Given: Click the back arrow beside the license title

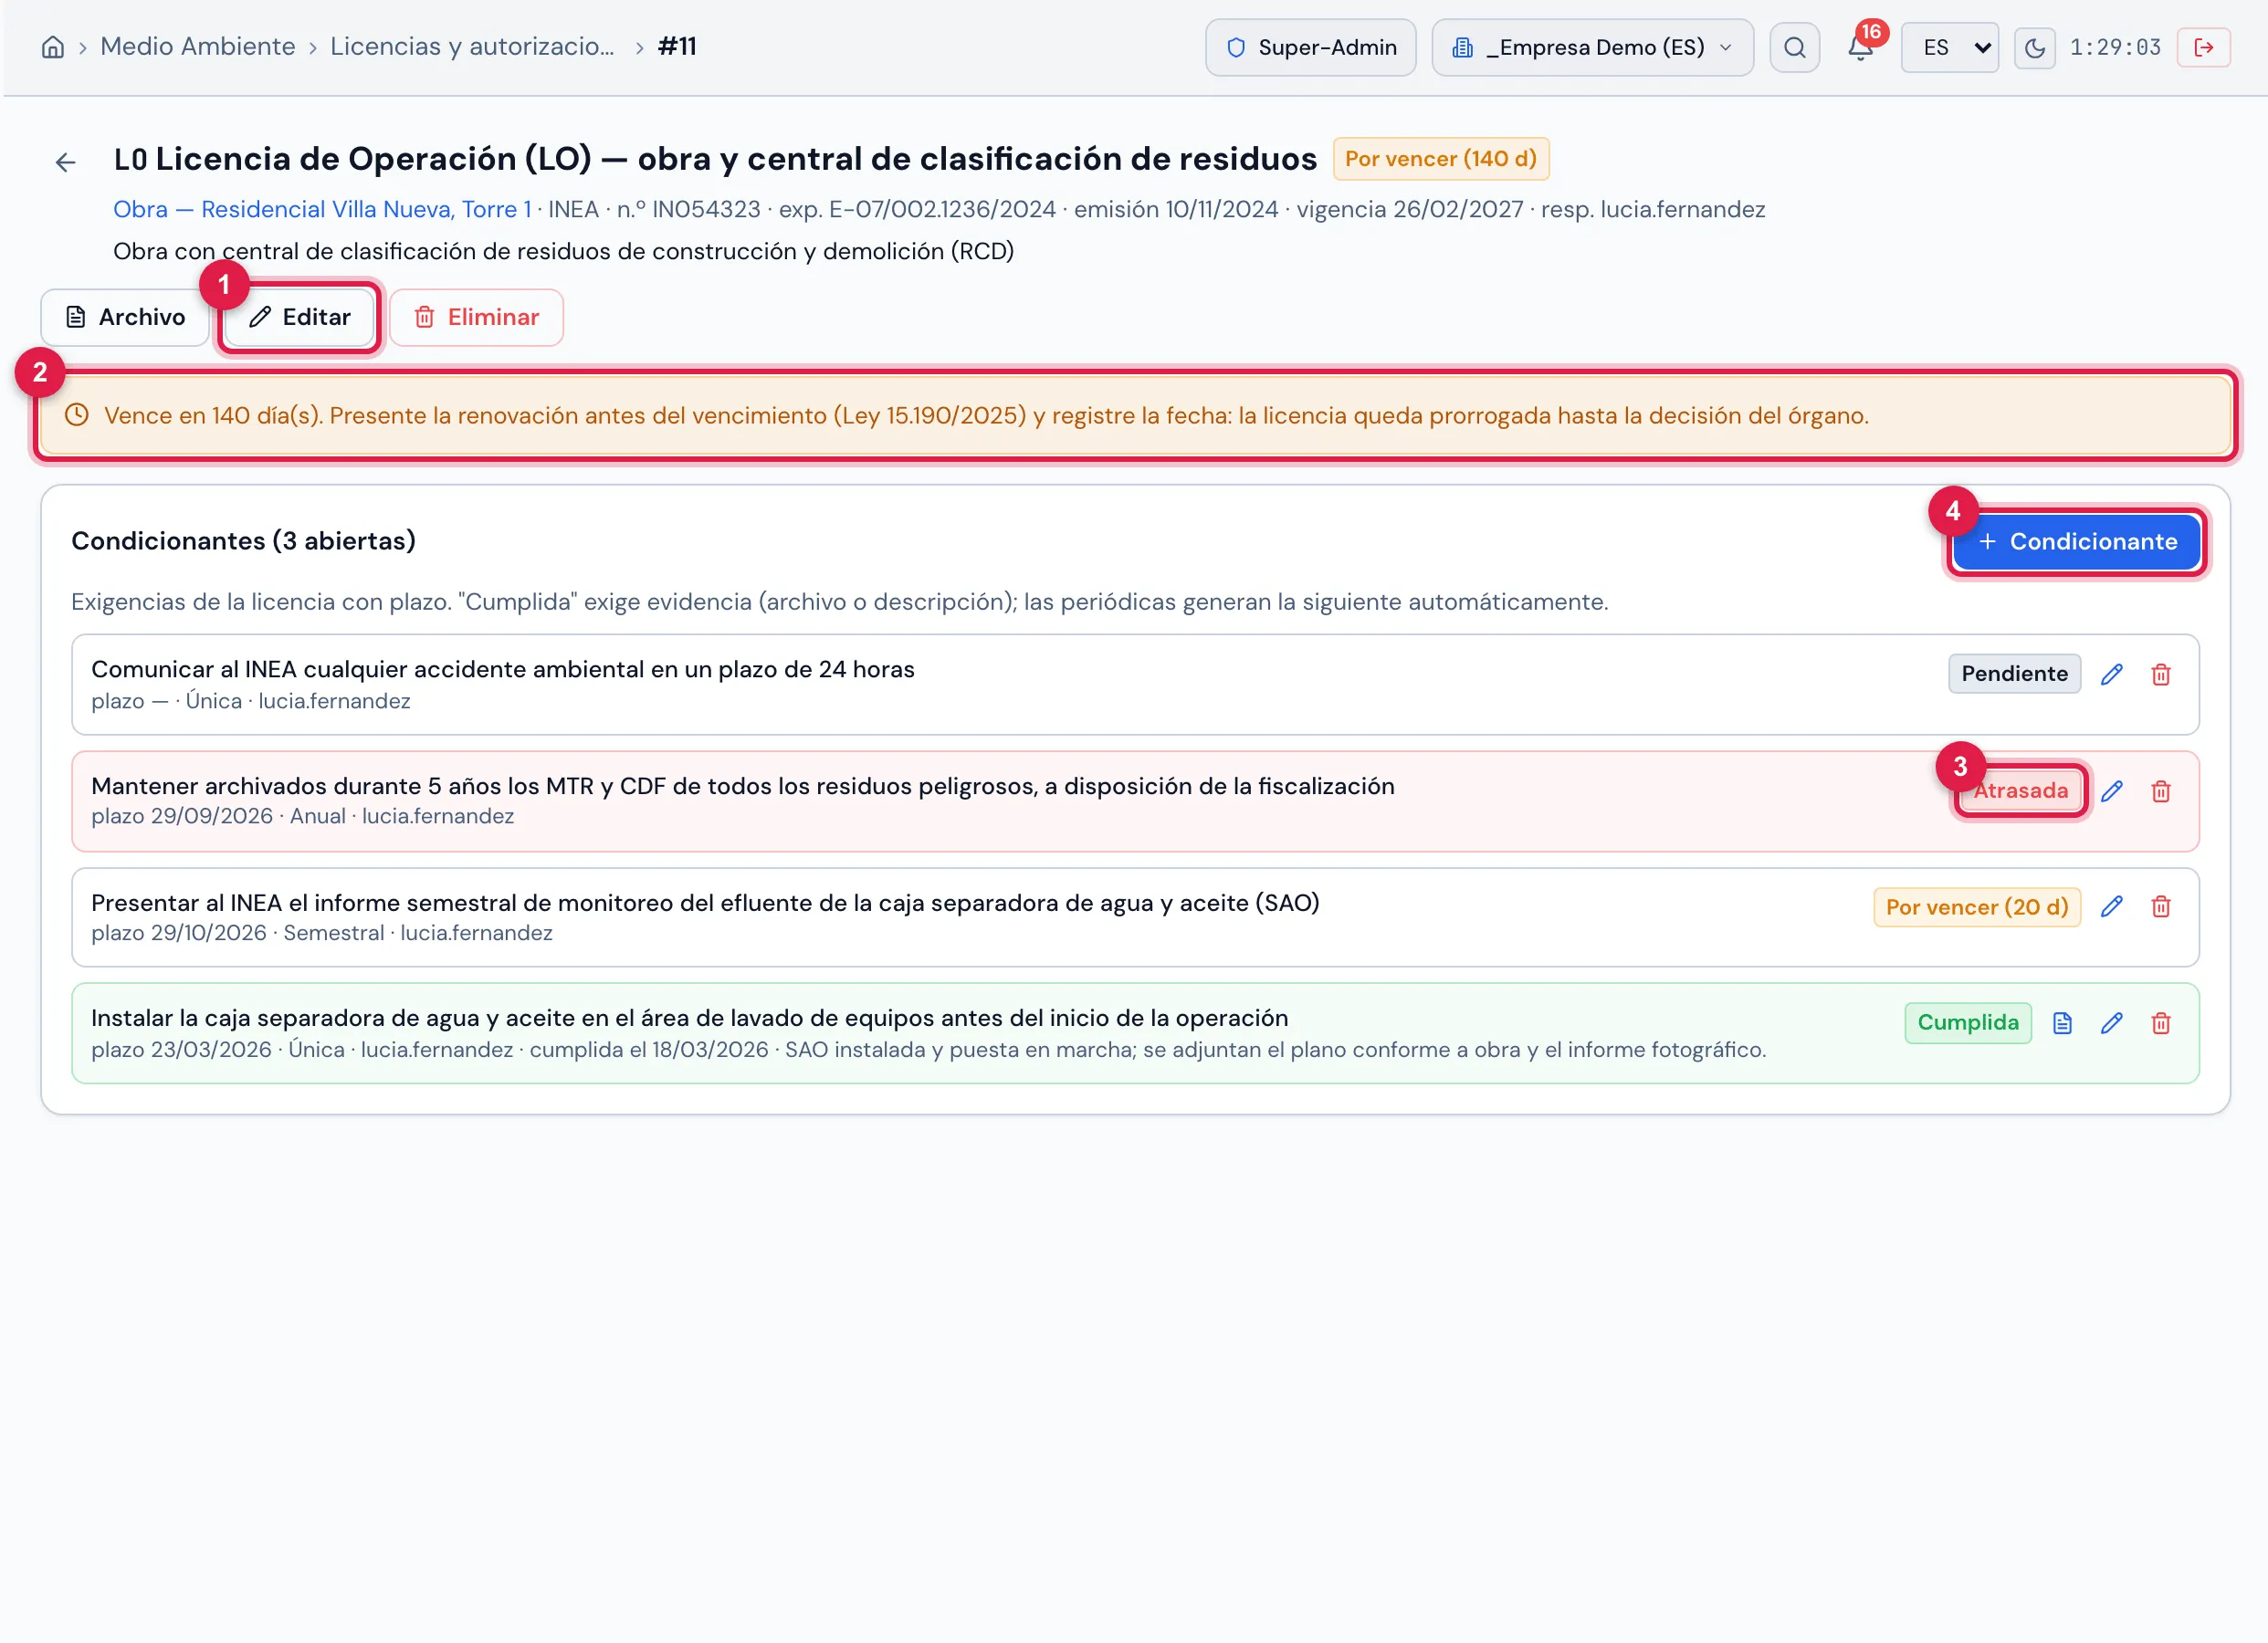Looking at the screenshot, I should click(66, 162).
